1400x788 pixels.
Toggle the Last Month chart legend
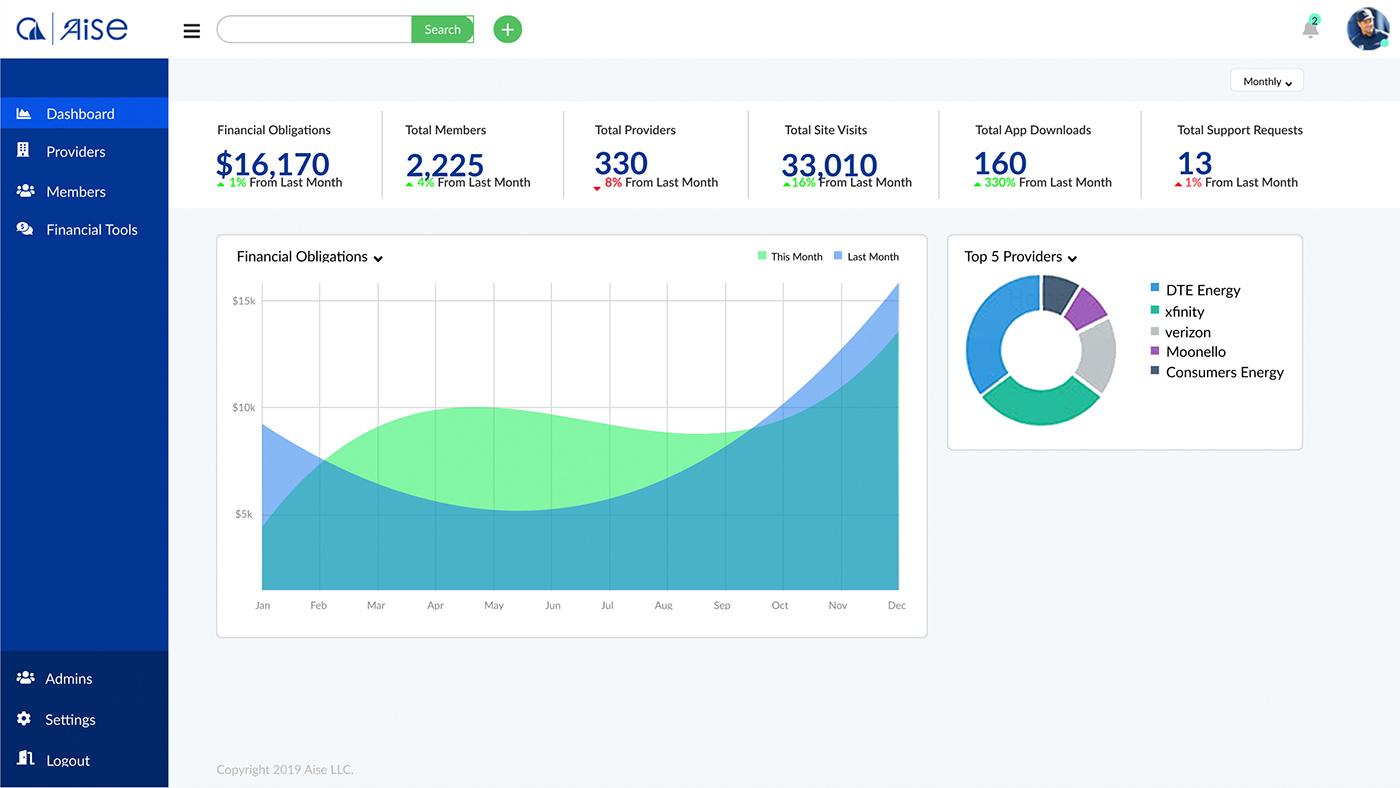866,257
